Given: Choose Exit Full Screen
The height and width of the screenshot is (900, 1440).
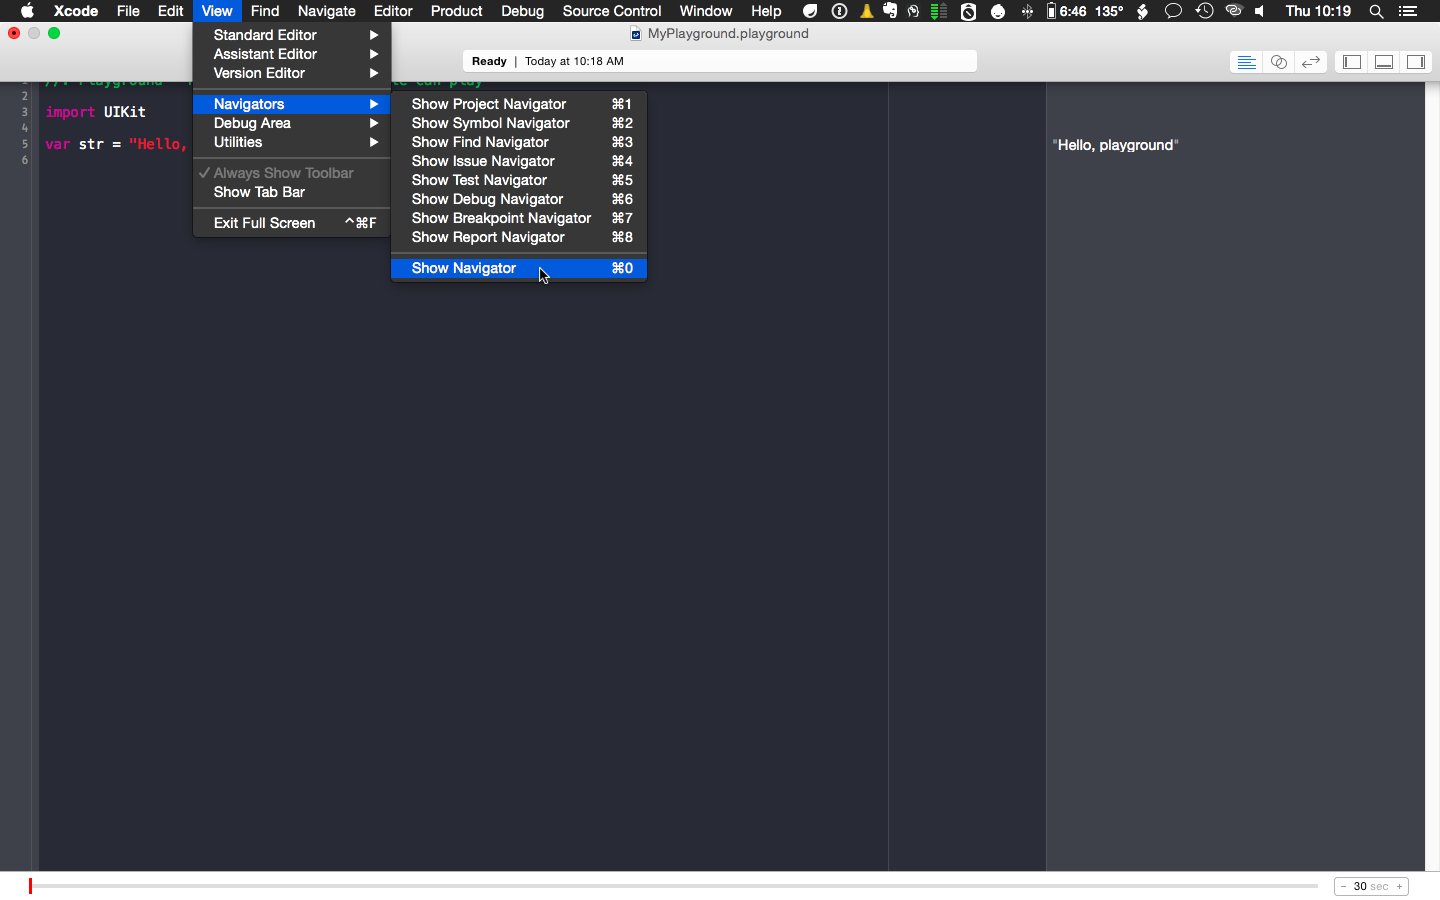Looking at the screenshot, I should [265, 223].
